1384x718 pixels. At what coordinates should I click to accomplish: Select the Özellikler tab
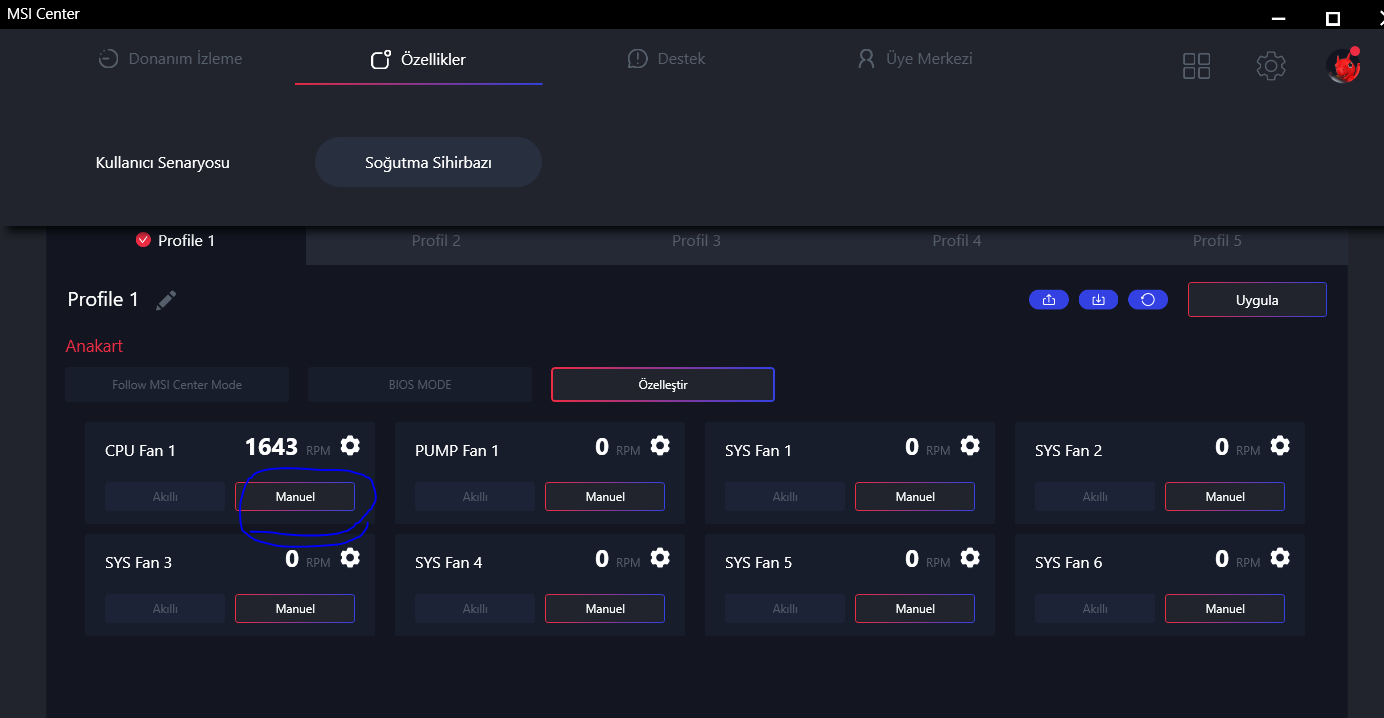(x=418, y=60)
